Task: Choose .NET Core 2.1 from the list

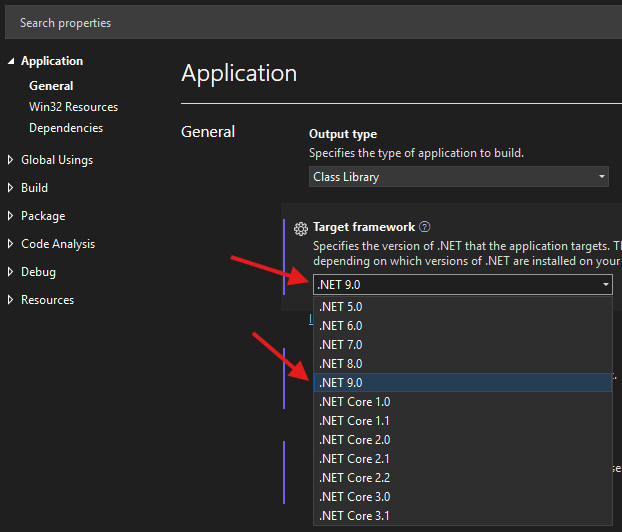Action: pos(463,459)
